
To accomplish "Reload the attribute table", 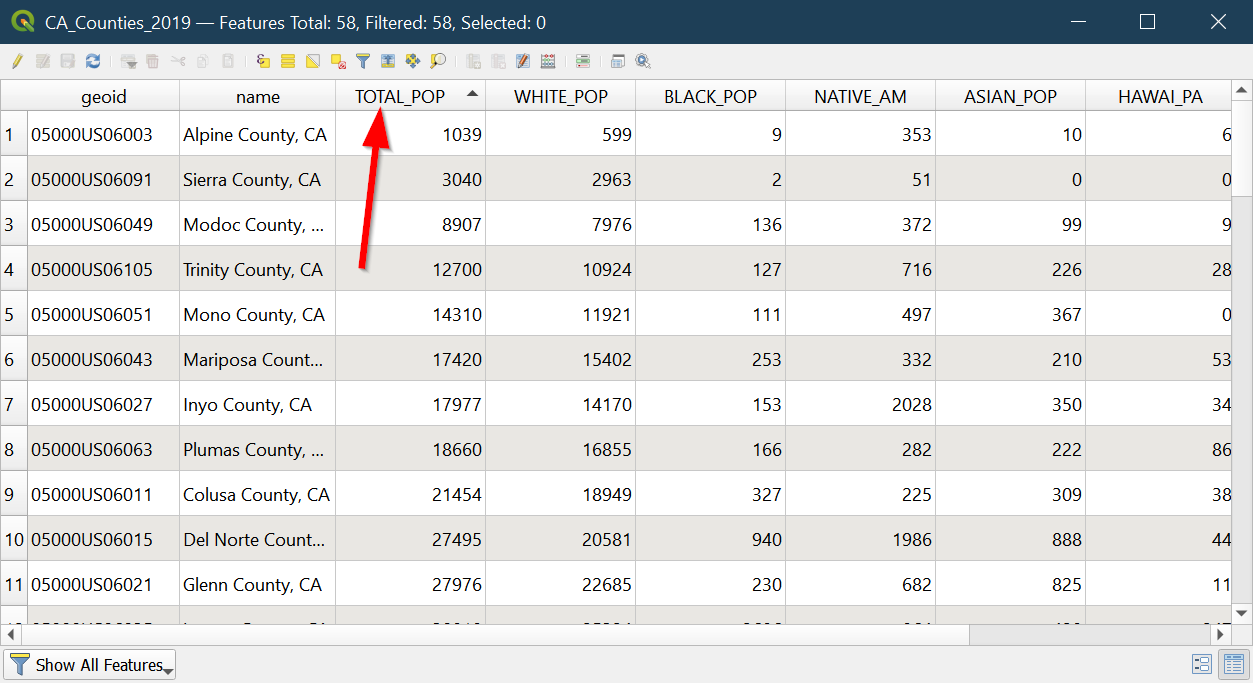I will (93, 61).
